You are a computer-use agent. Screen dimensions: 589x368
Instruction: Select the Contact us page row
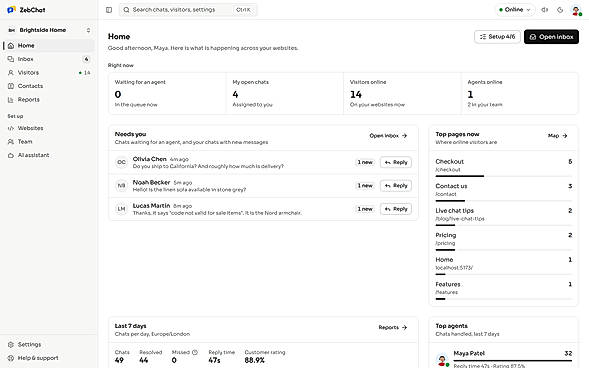504,191
